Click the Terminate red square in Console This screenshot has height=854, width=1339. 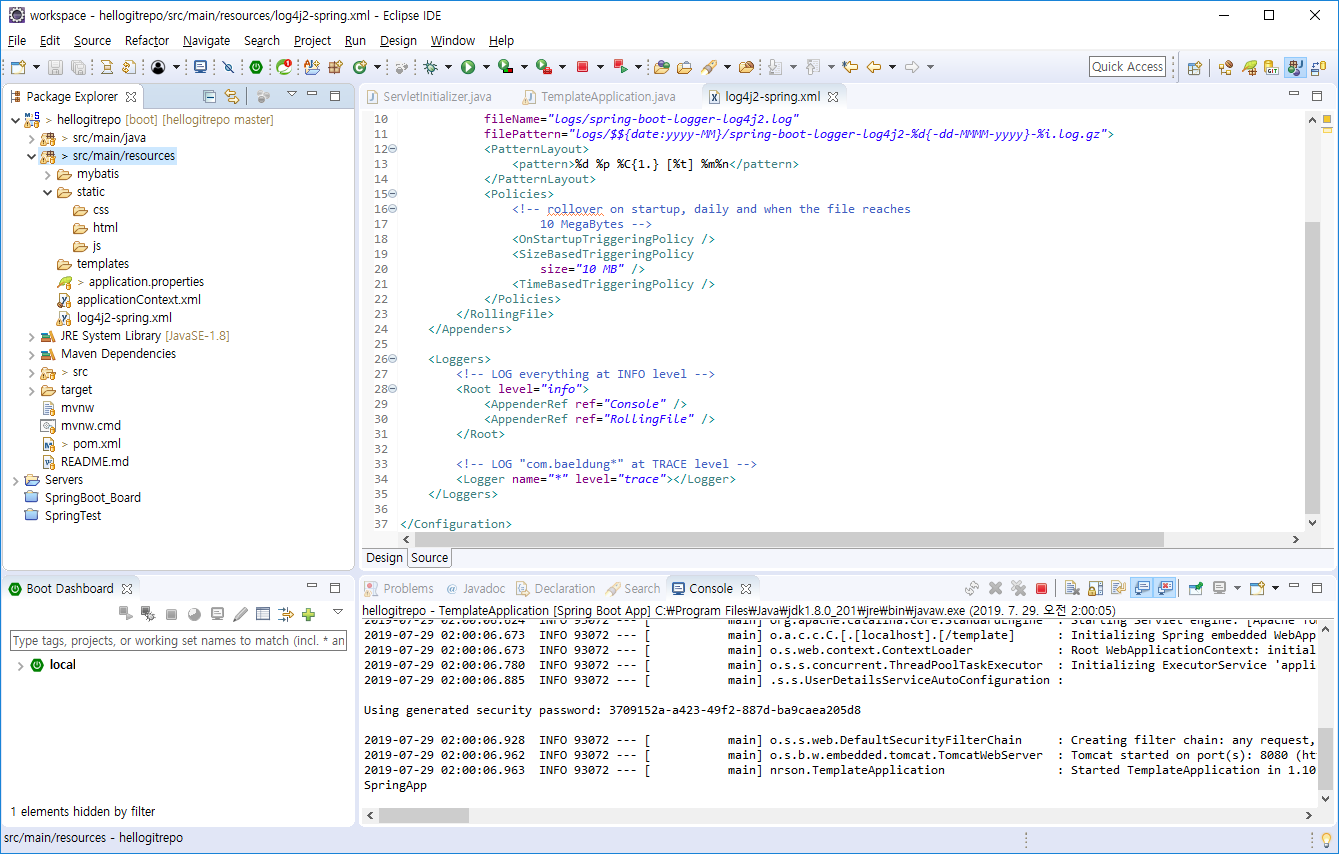point(1041,588)
